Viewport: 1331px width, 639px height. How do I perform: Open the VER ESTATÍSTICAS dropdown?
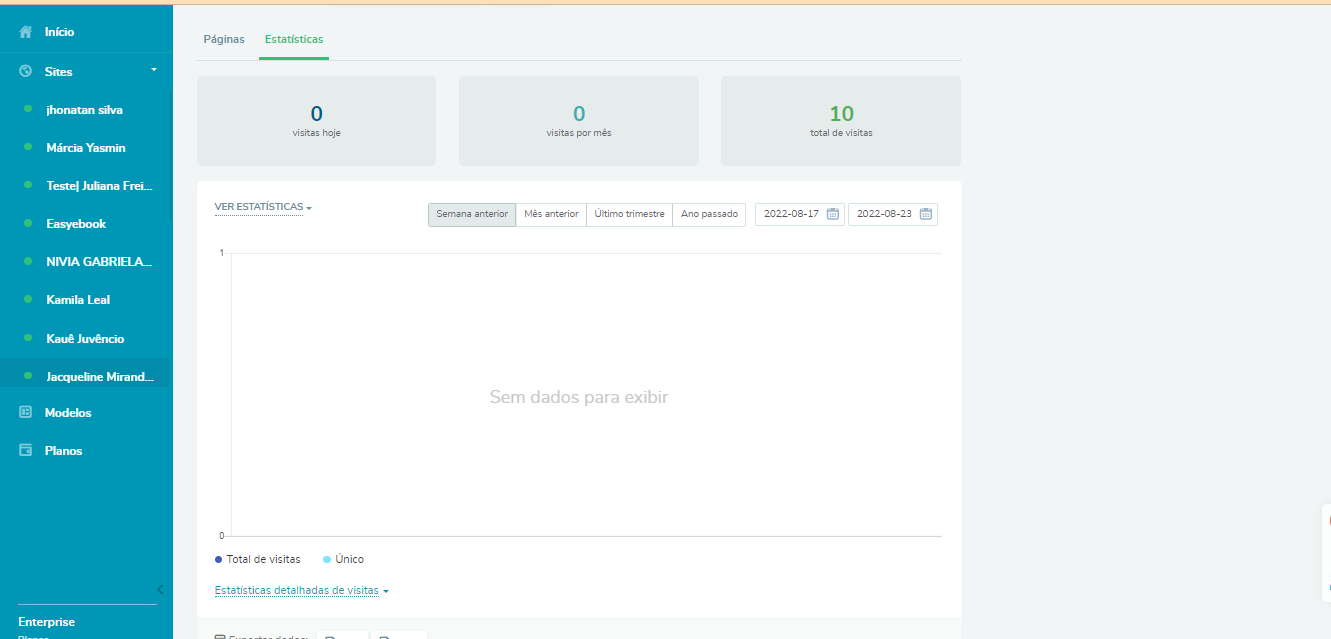pos(263,207)
